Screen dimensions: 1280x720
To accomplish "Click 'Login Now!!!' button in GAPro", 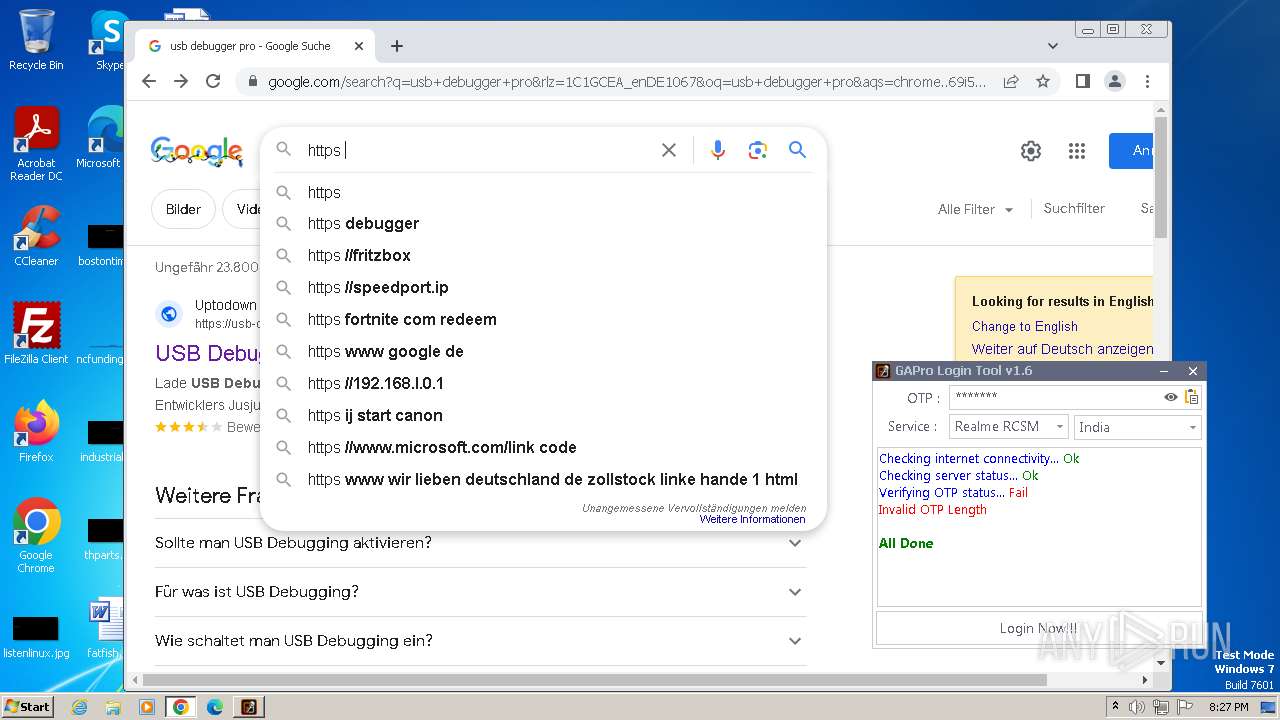I will (x=1039, y=629).
